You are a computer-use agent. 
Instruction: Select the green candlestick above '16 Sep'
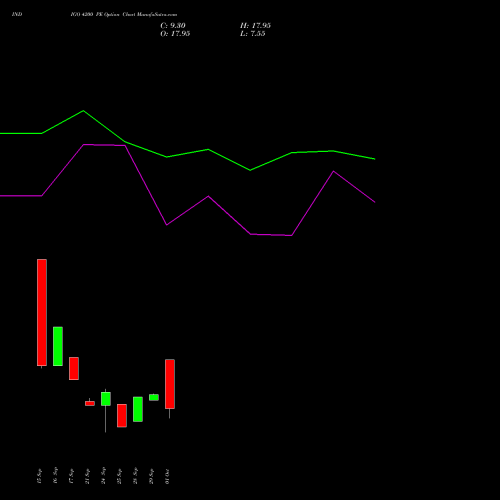pos(58,346)
